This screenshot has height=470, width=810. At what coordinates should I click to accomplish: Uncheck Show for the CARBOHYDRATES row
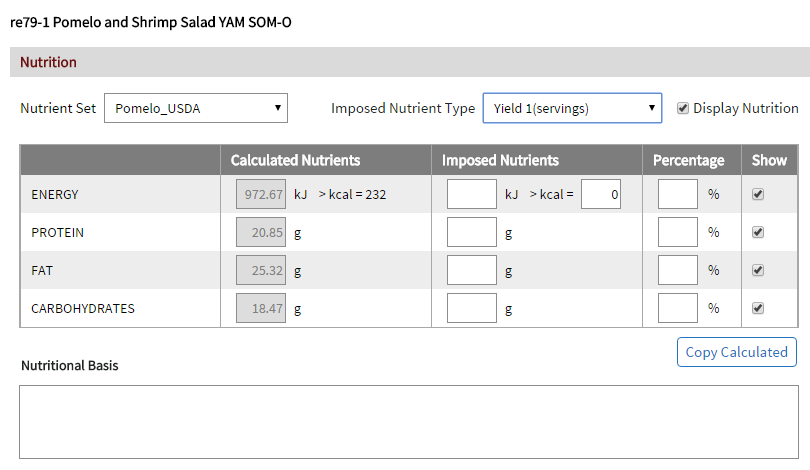tap(758, 308)
